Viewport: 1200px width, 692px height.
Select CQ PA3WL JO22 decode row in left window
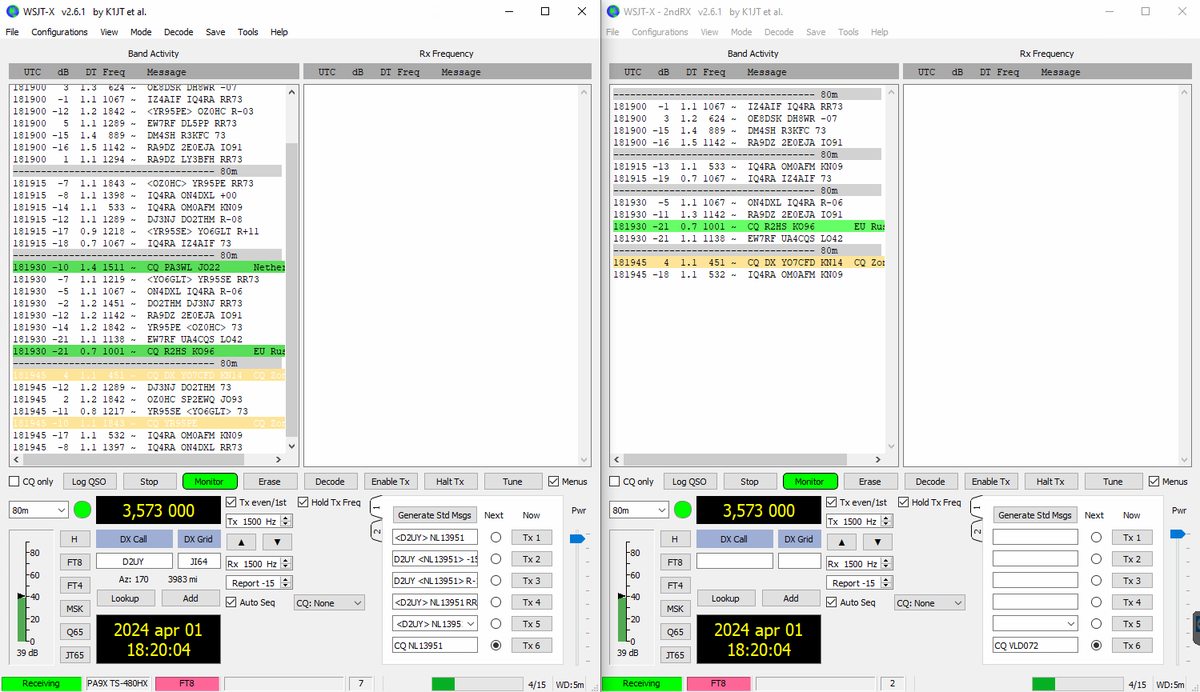[x=148, y=268]
